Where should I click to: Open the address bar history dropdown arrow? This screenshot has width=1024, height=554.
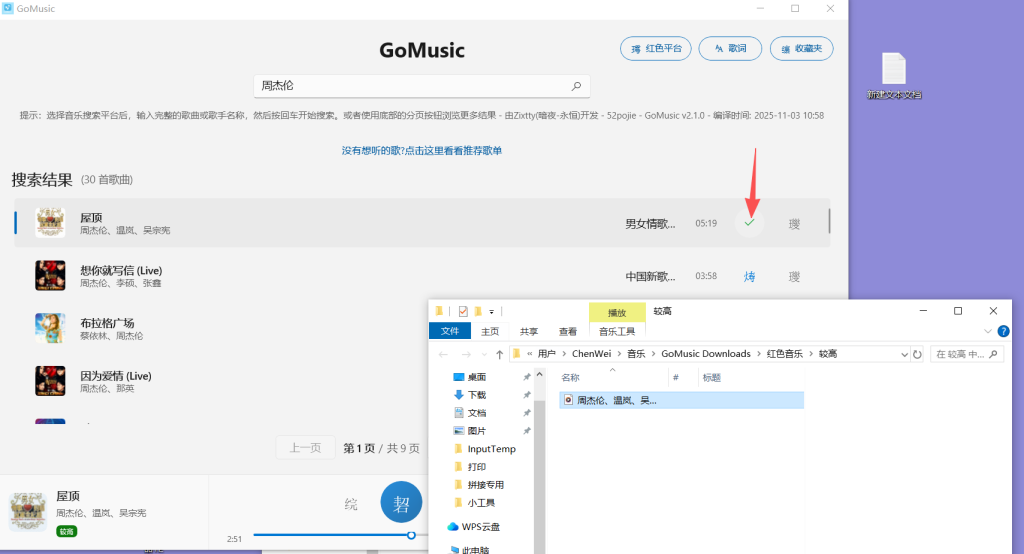(904, 354)
